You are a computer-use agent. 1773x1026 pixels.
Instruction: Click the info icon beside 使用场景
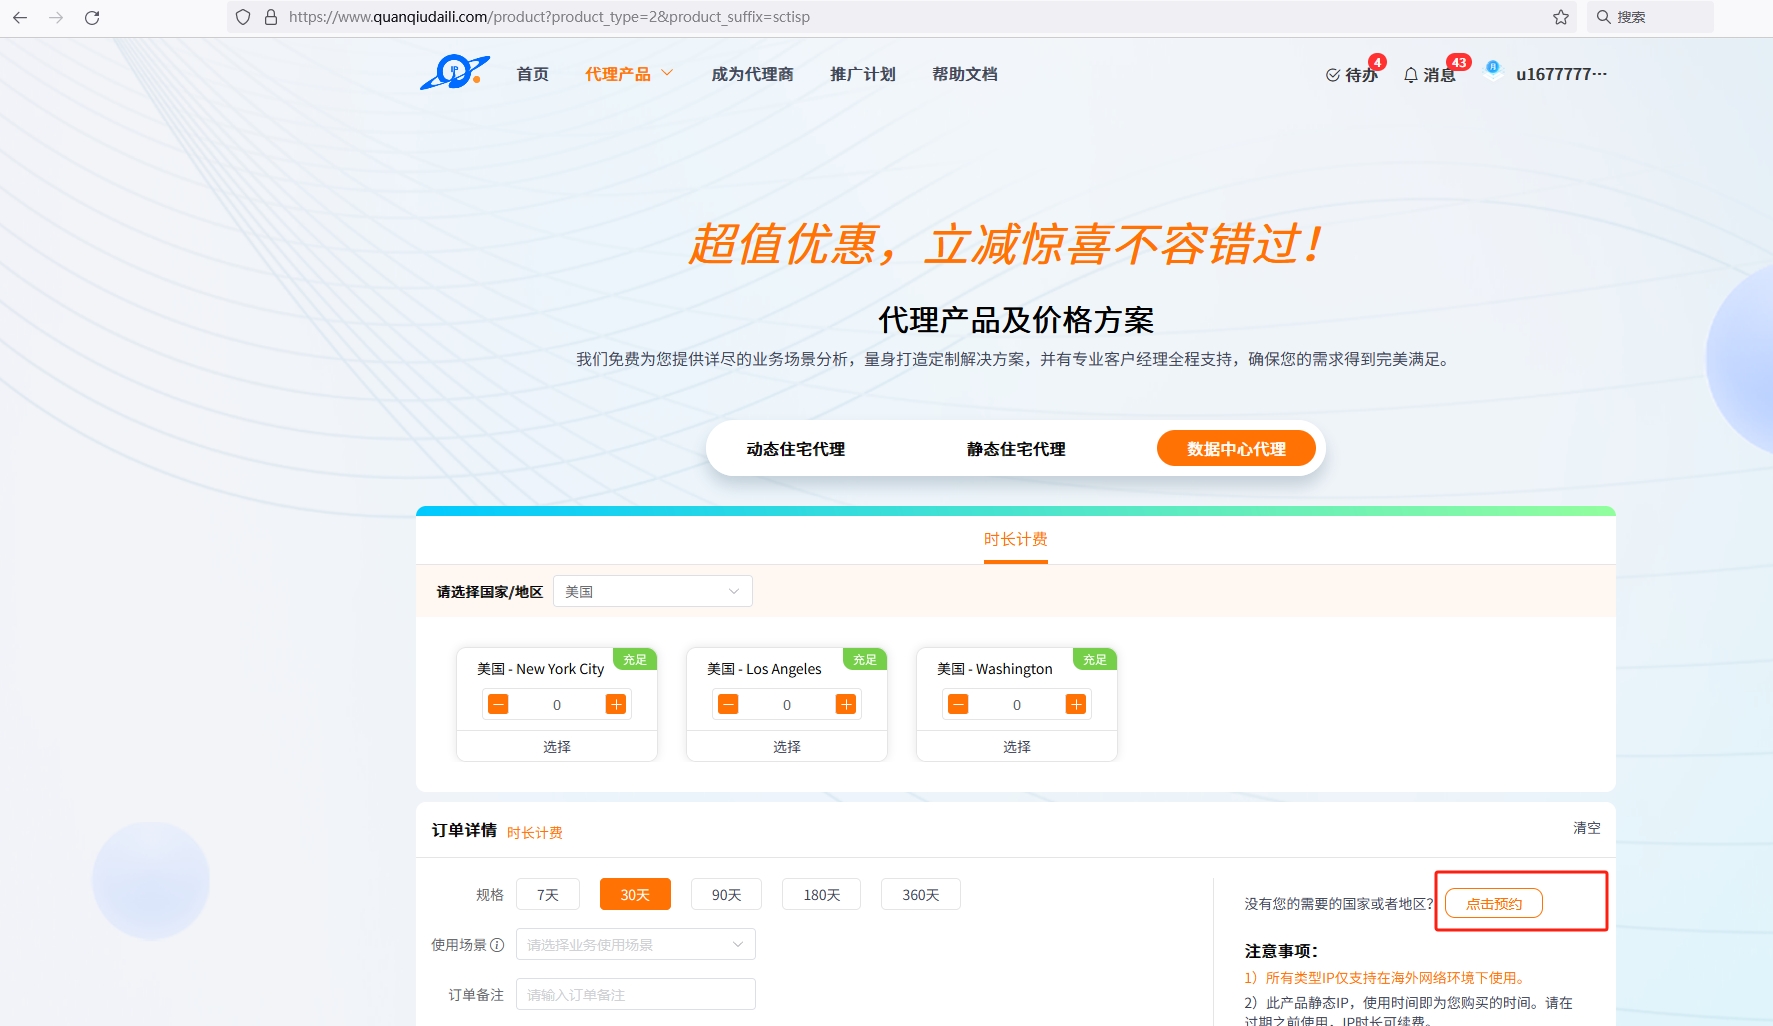pyautogui.click(x=497, y=945)
